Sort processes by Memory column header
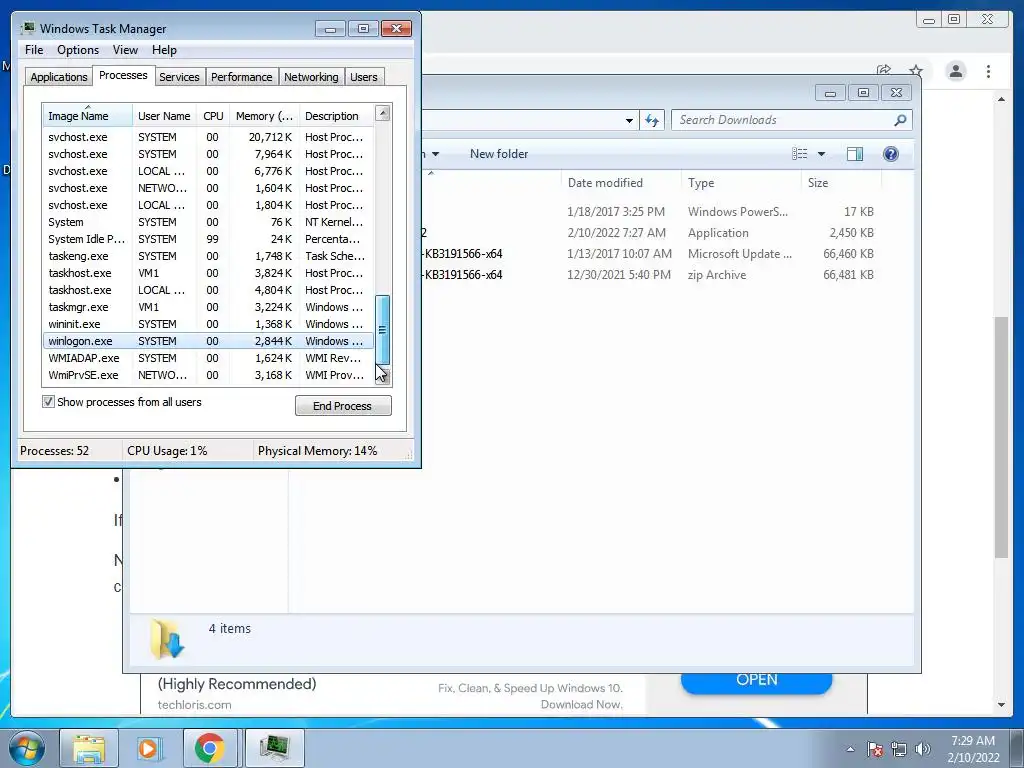Viewport: 1024px width, 768px height. pos(264,116)
